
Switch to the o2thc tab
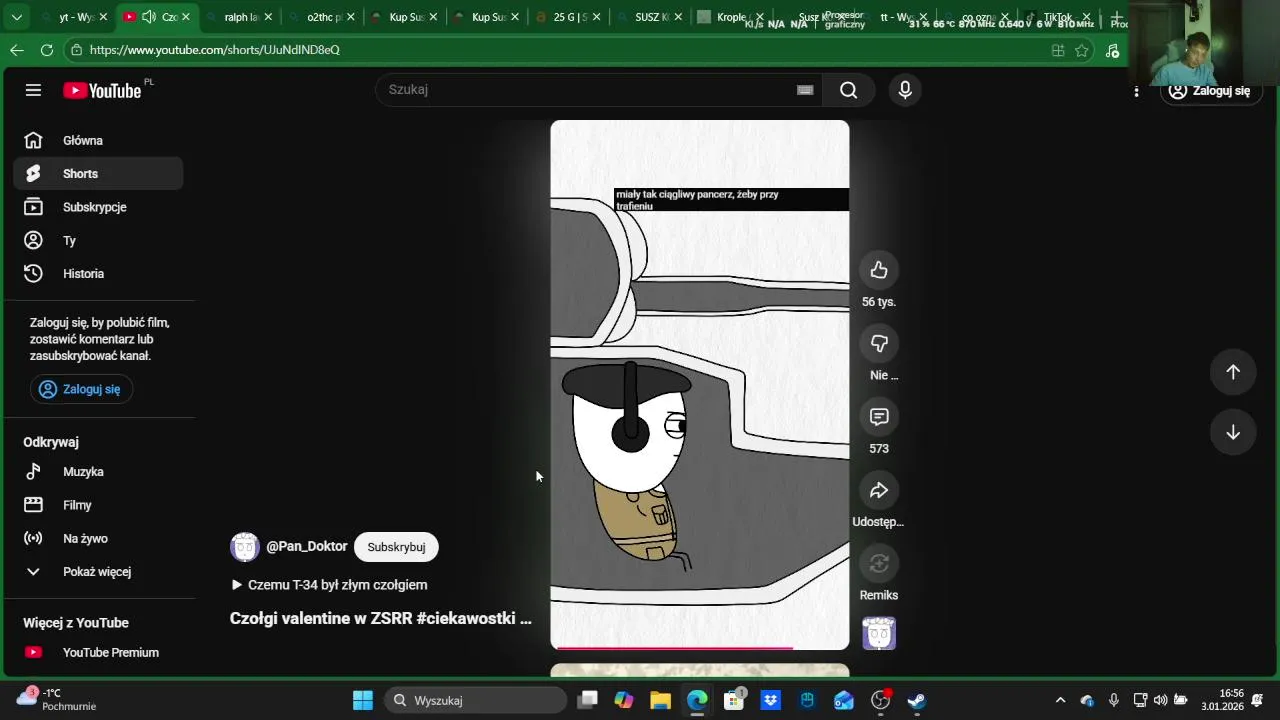[x=323, y=17]
